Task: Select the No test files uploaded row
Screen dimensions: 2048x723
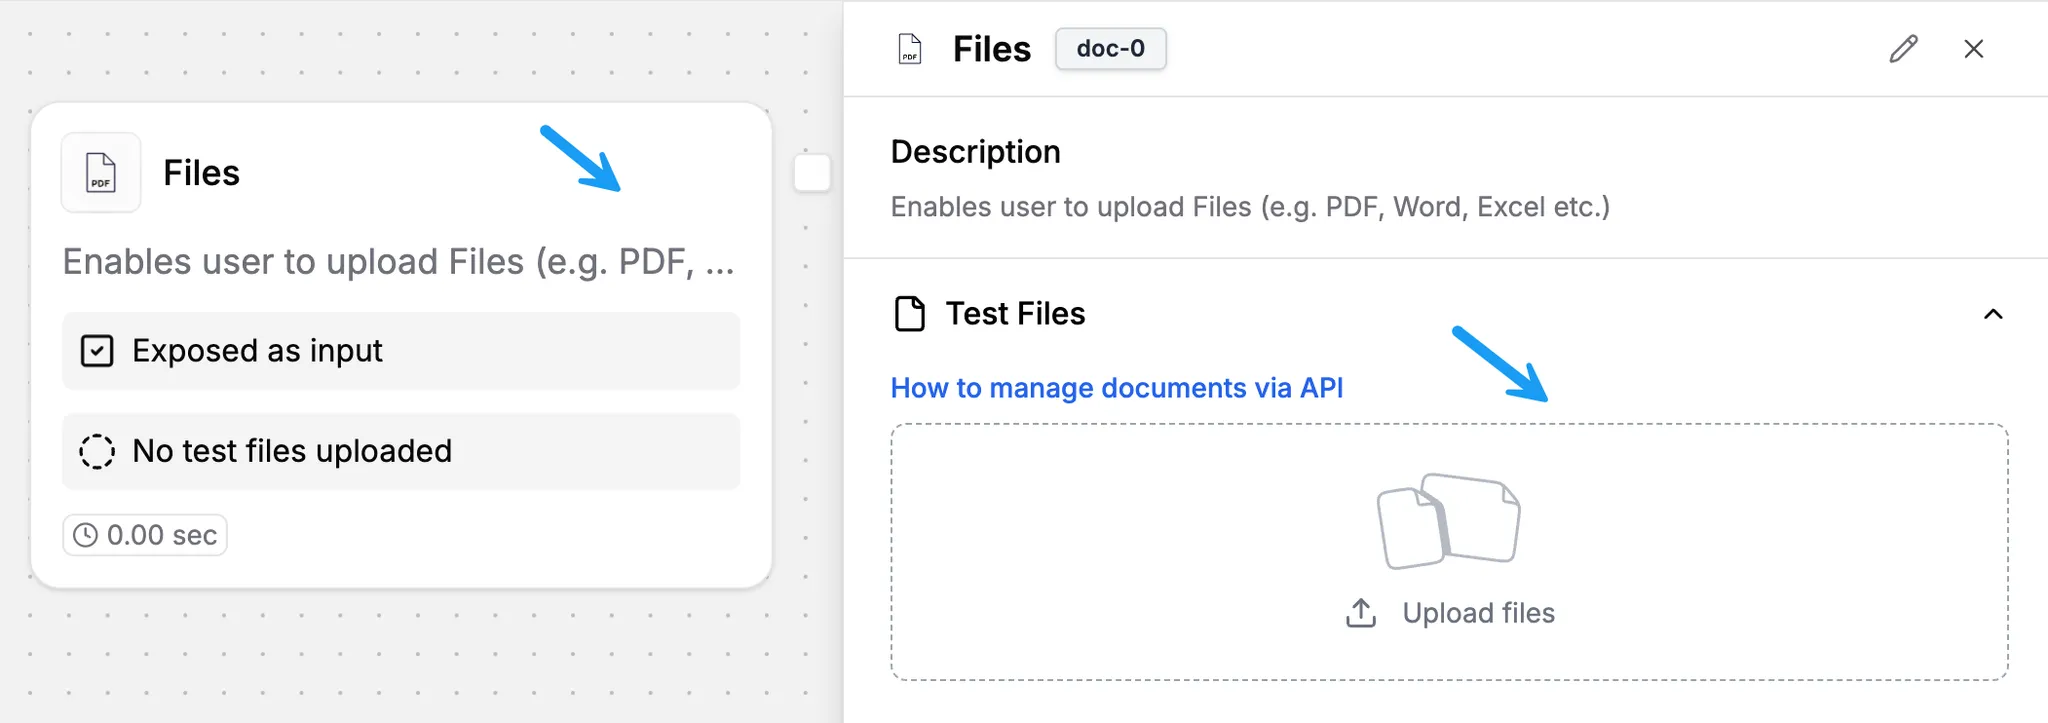Action: pos(400,451)
